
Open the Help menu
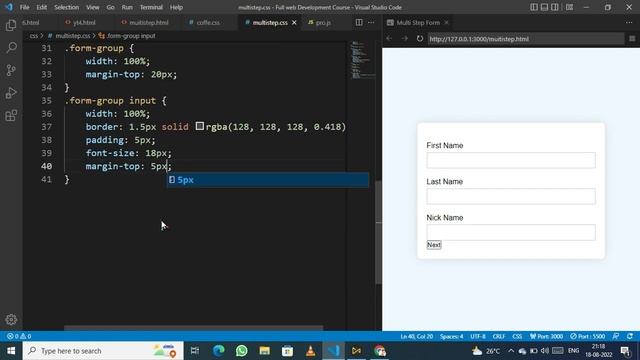point(176,7)
